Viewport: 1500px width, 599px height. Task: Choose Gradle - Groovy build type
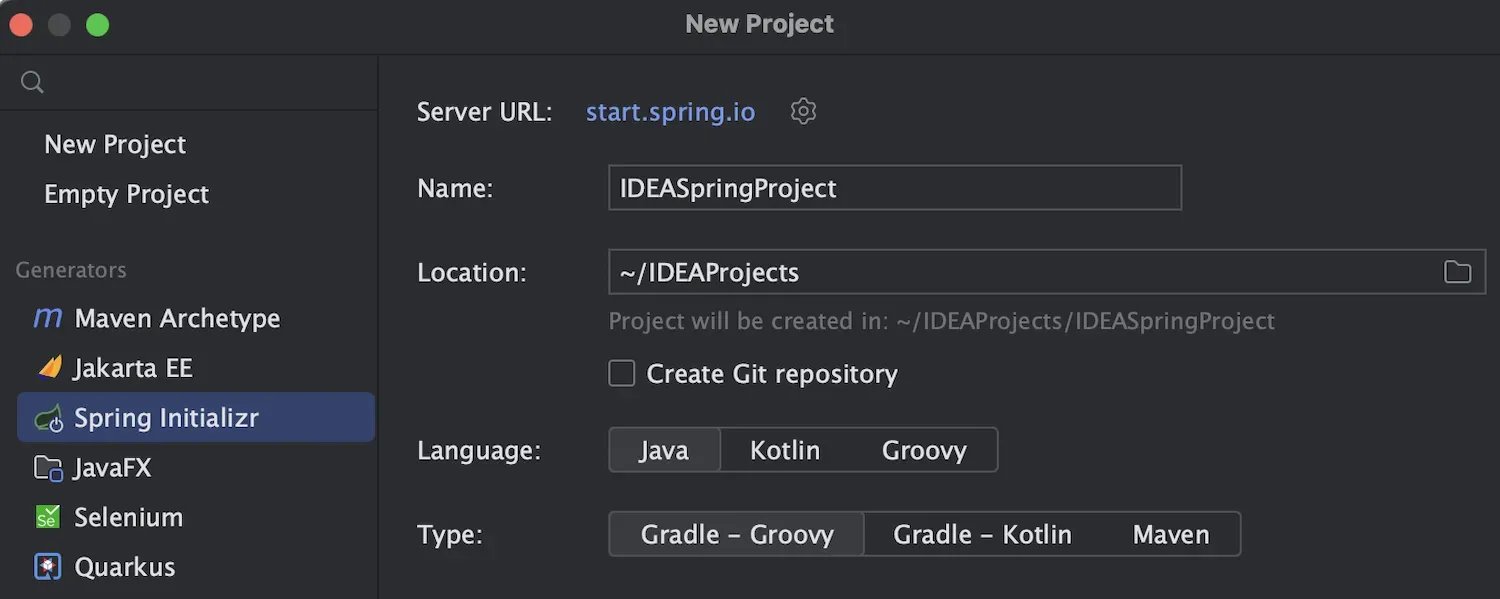coord(737,534)
